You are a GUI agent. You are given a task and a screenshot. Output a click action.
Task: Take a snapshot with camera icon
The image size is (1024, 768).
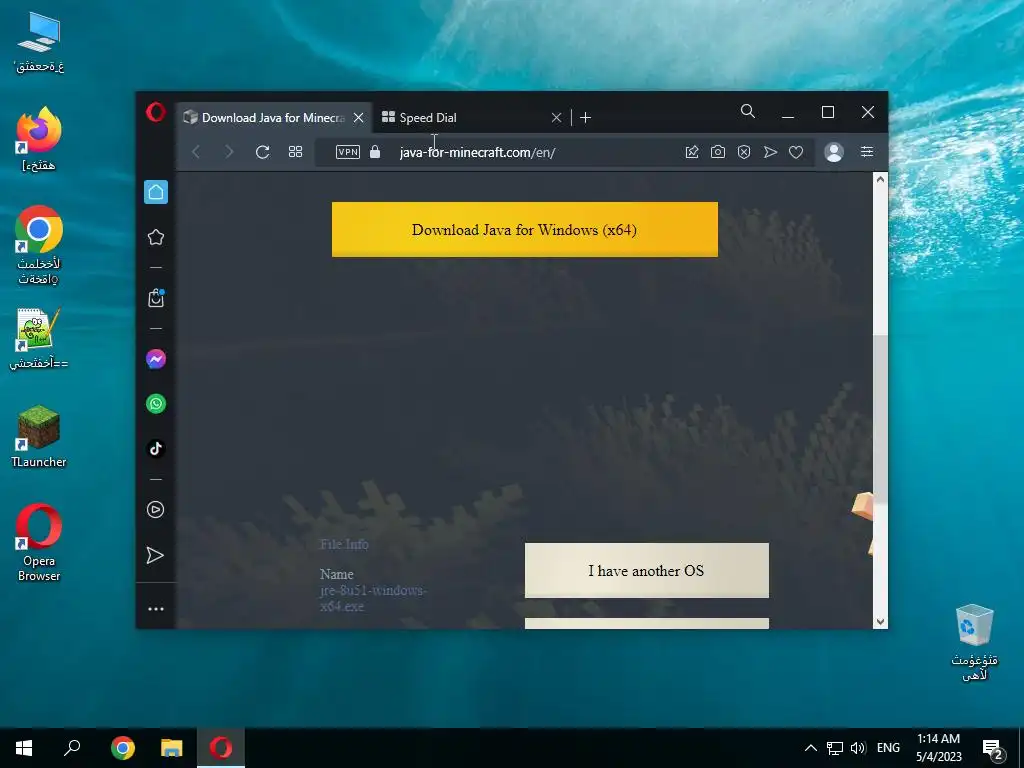tap(718, 152)
